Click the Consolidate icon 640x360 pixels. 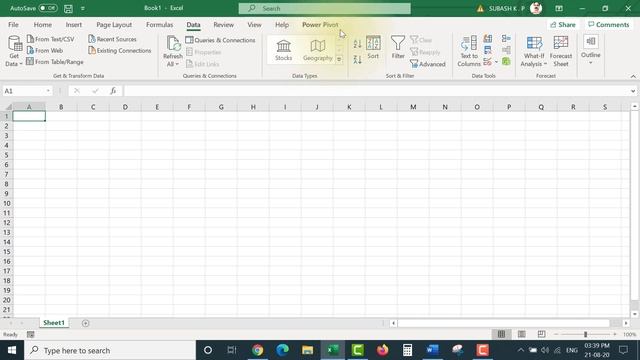(x=506, y=39)
